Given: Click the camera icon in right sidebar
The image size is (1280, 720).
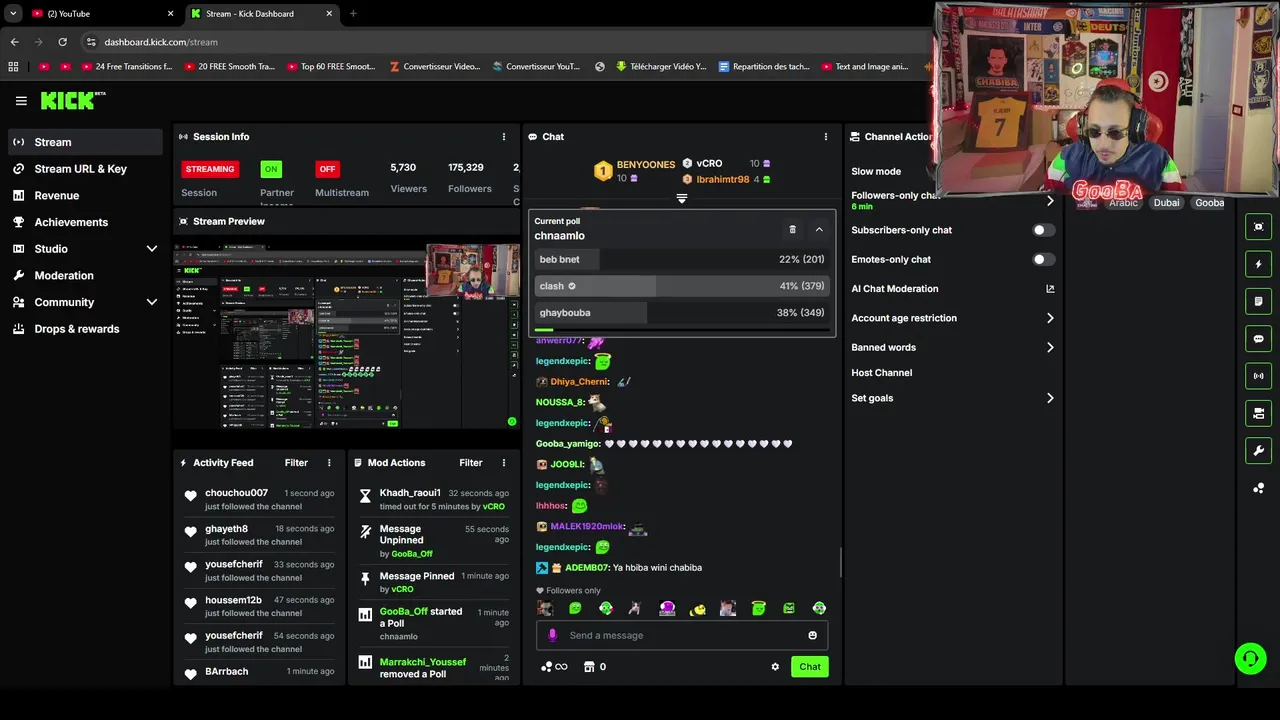Looking at the screenshot, I should click(1259, 413).
